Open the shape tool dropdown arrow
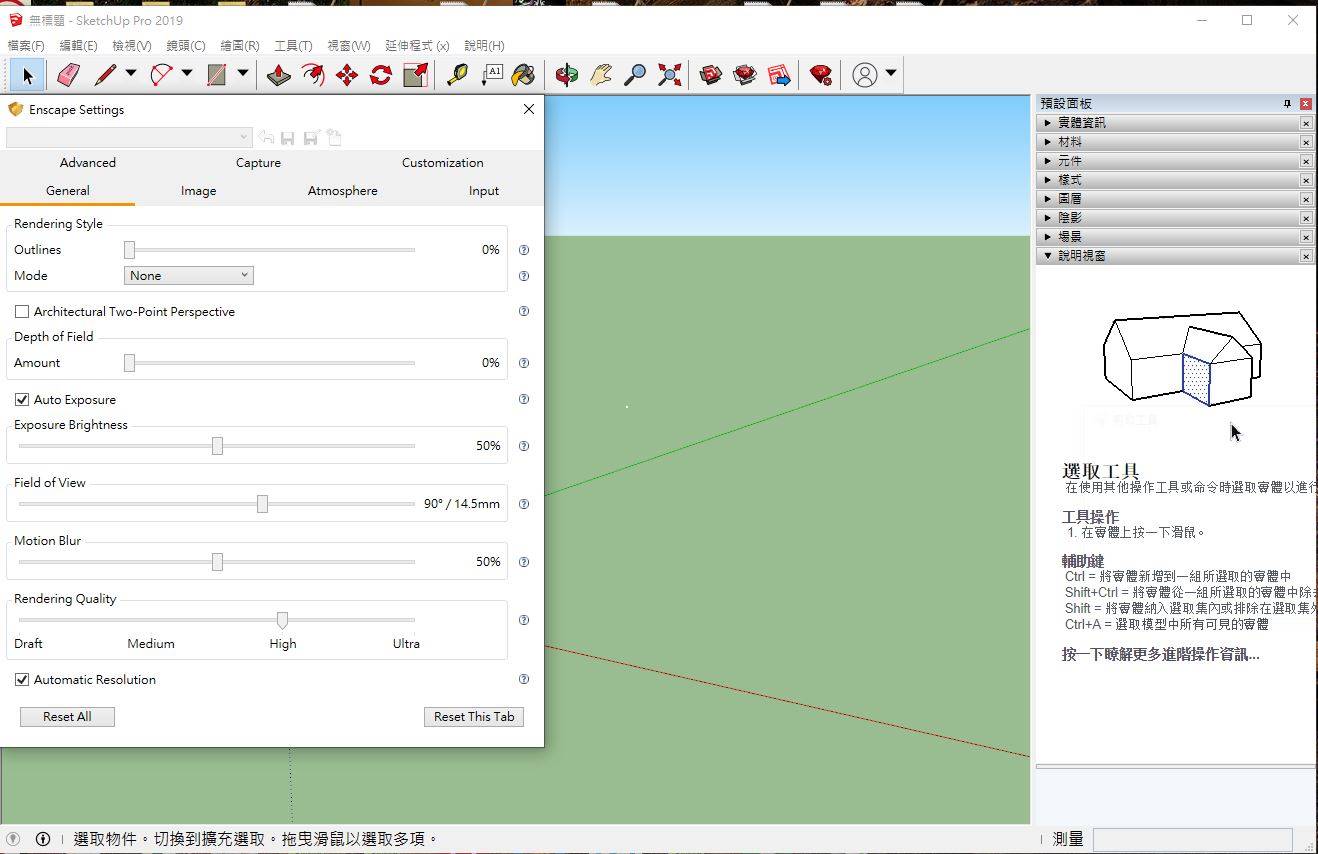The width and height of the screenshot is (1318, 854). (x=243, y=73)
